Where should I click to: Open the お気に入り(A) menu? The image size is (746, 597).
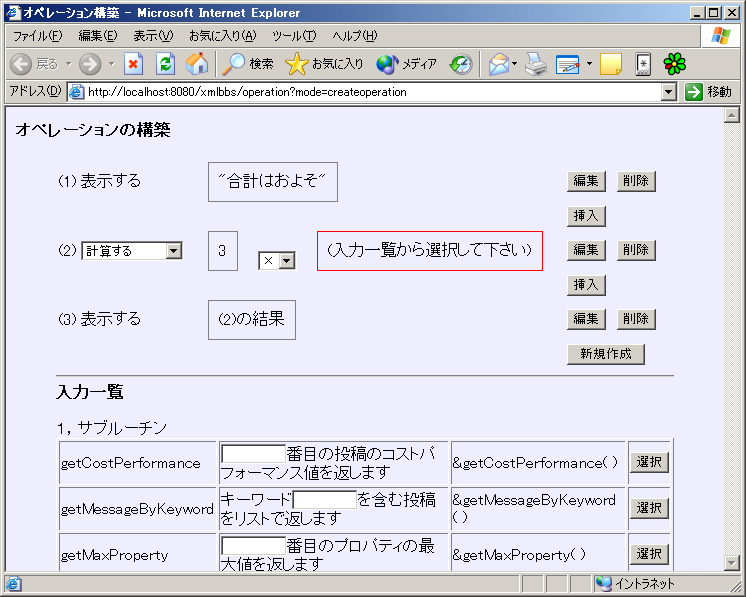point(223,36)
